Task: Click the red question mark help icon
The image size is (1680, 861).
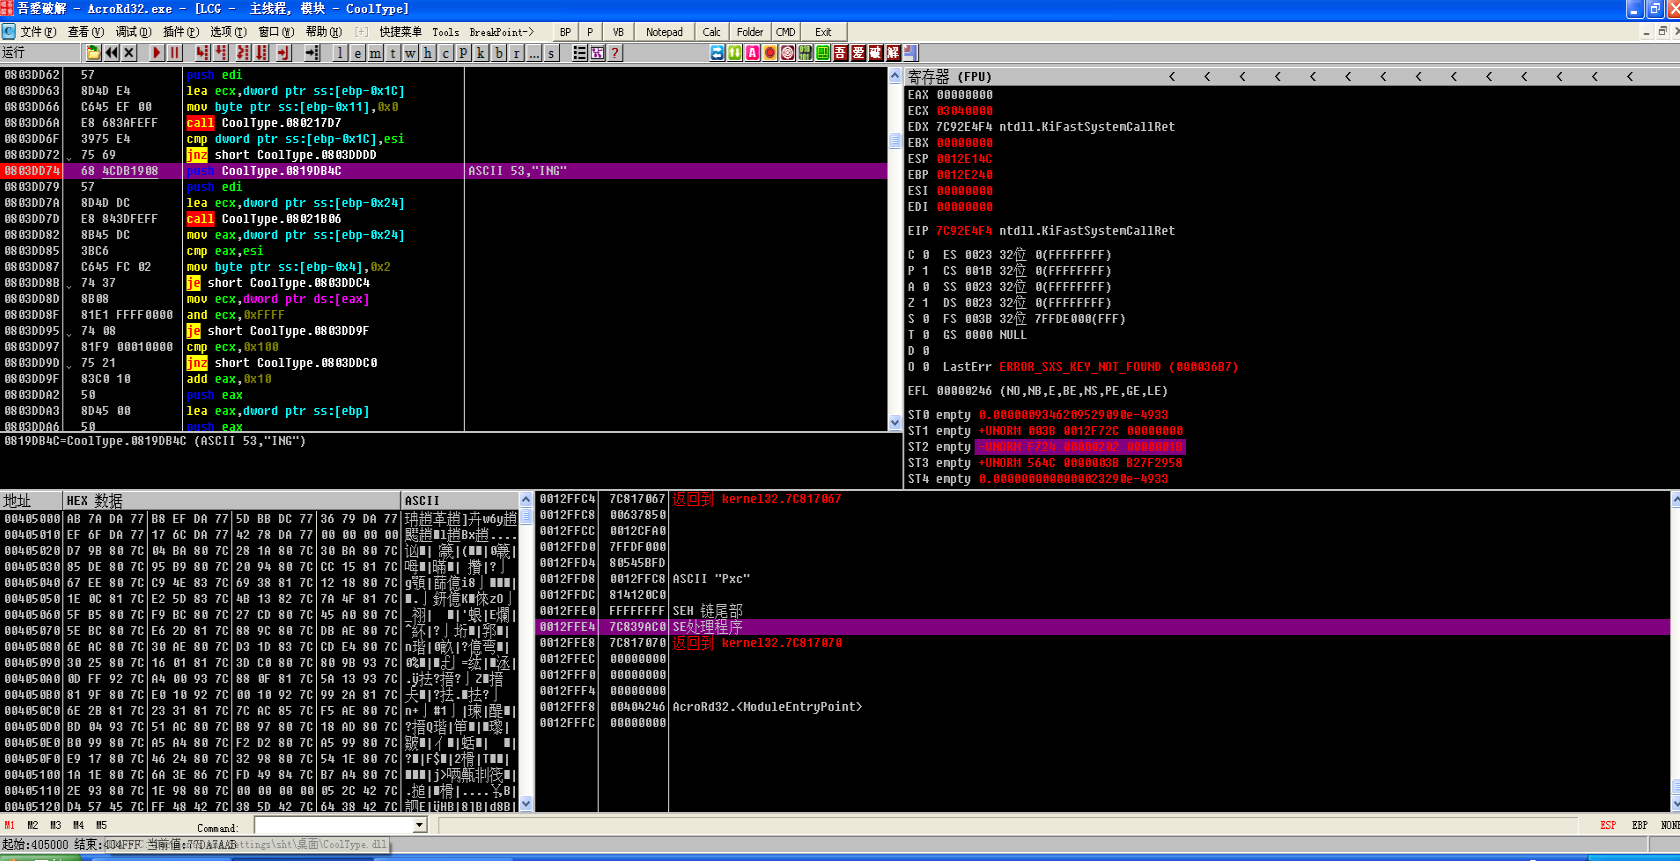Action: click(615, 53)
